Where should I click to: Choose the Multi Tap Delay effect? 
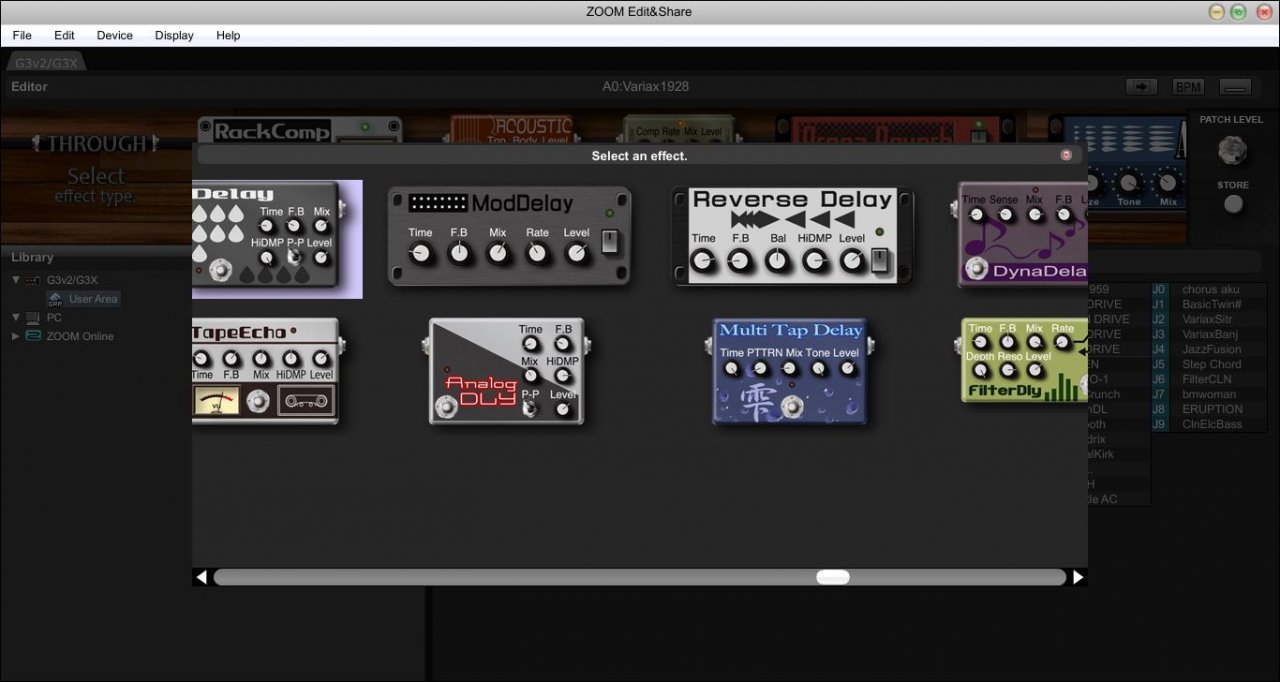pos(790,371)
